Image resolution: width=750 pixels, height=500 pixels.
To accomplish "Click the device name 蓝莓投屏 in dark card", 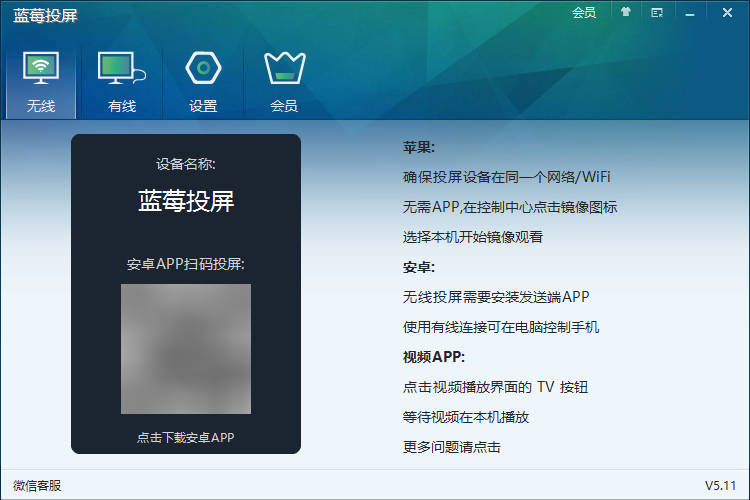I will pyautogui.click(x=186, y=201).
